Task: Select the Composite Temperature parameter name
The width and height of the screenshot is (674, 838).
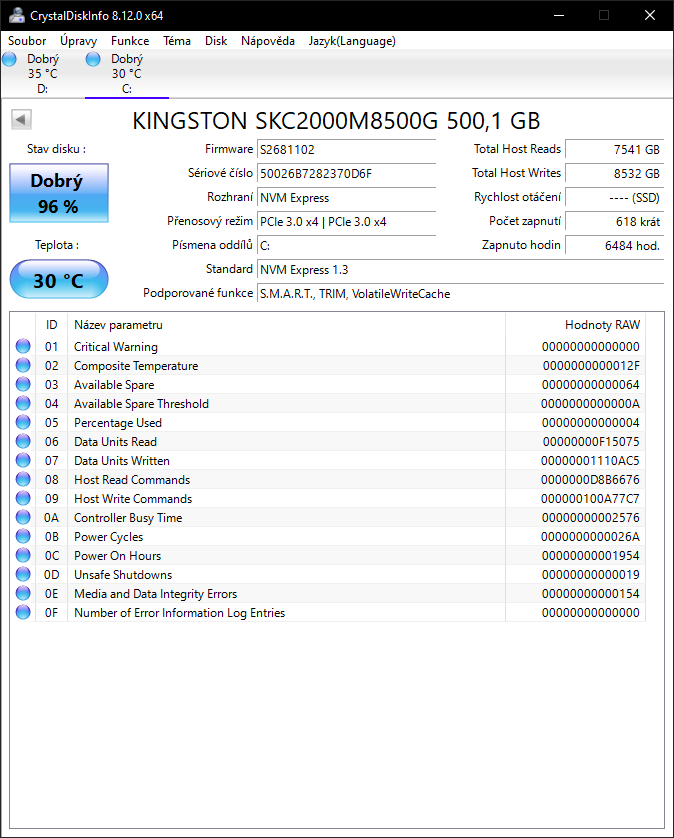Action: click(136, 366)
